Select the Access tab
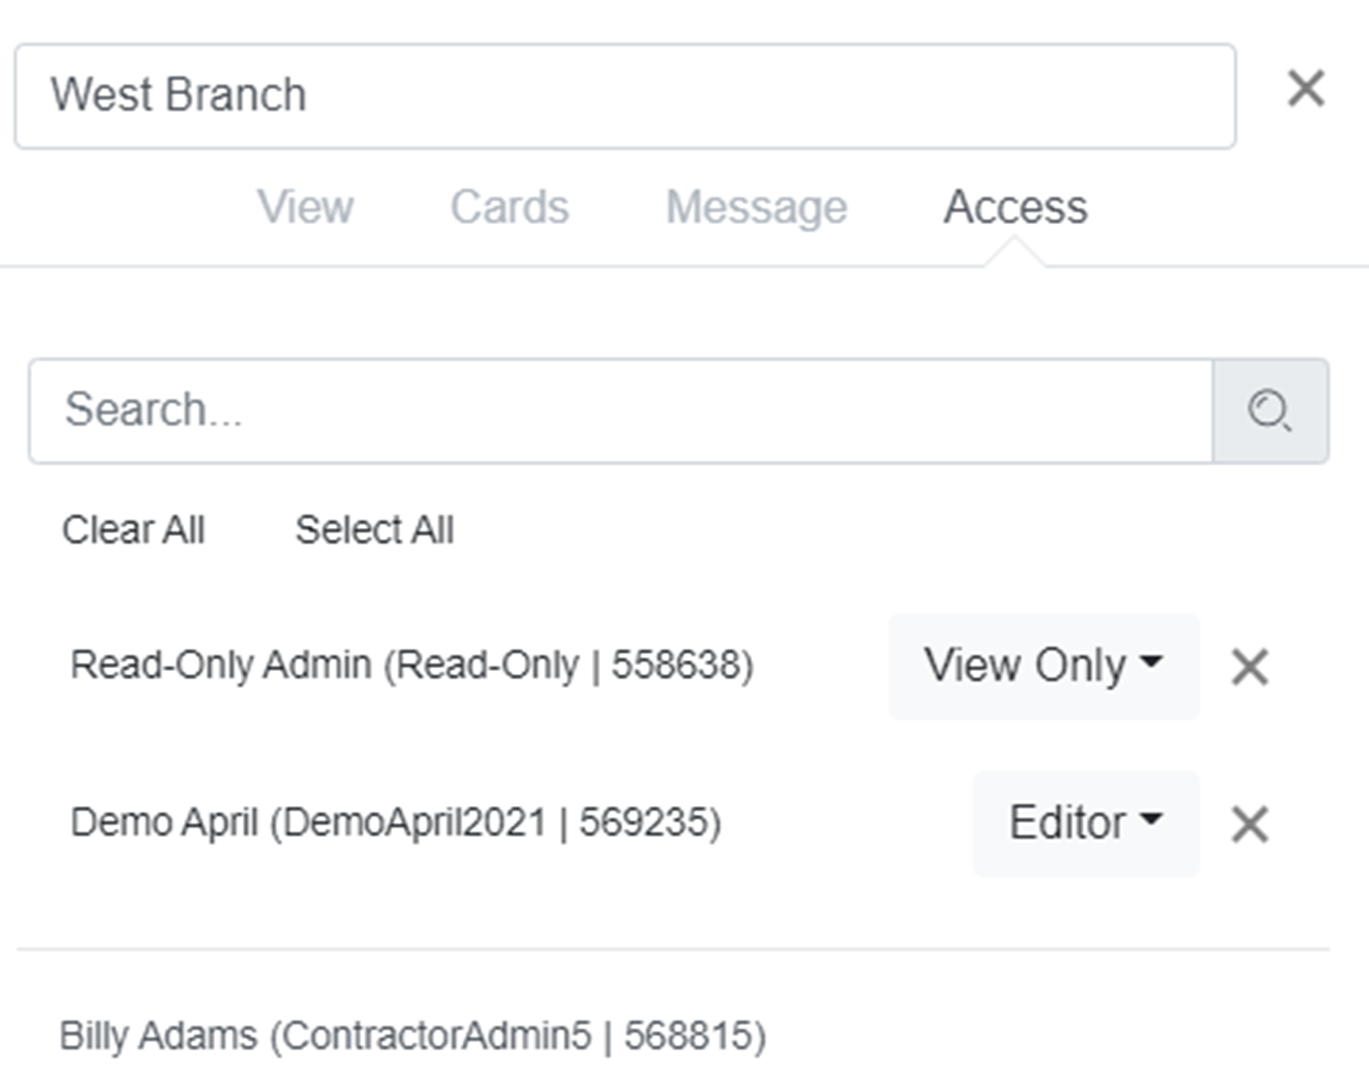Image resolution: width=1369 pixels, height=1087 pixels. tap(1015, 208)
